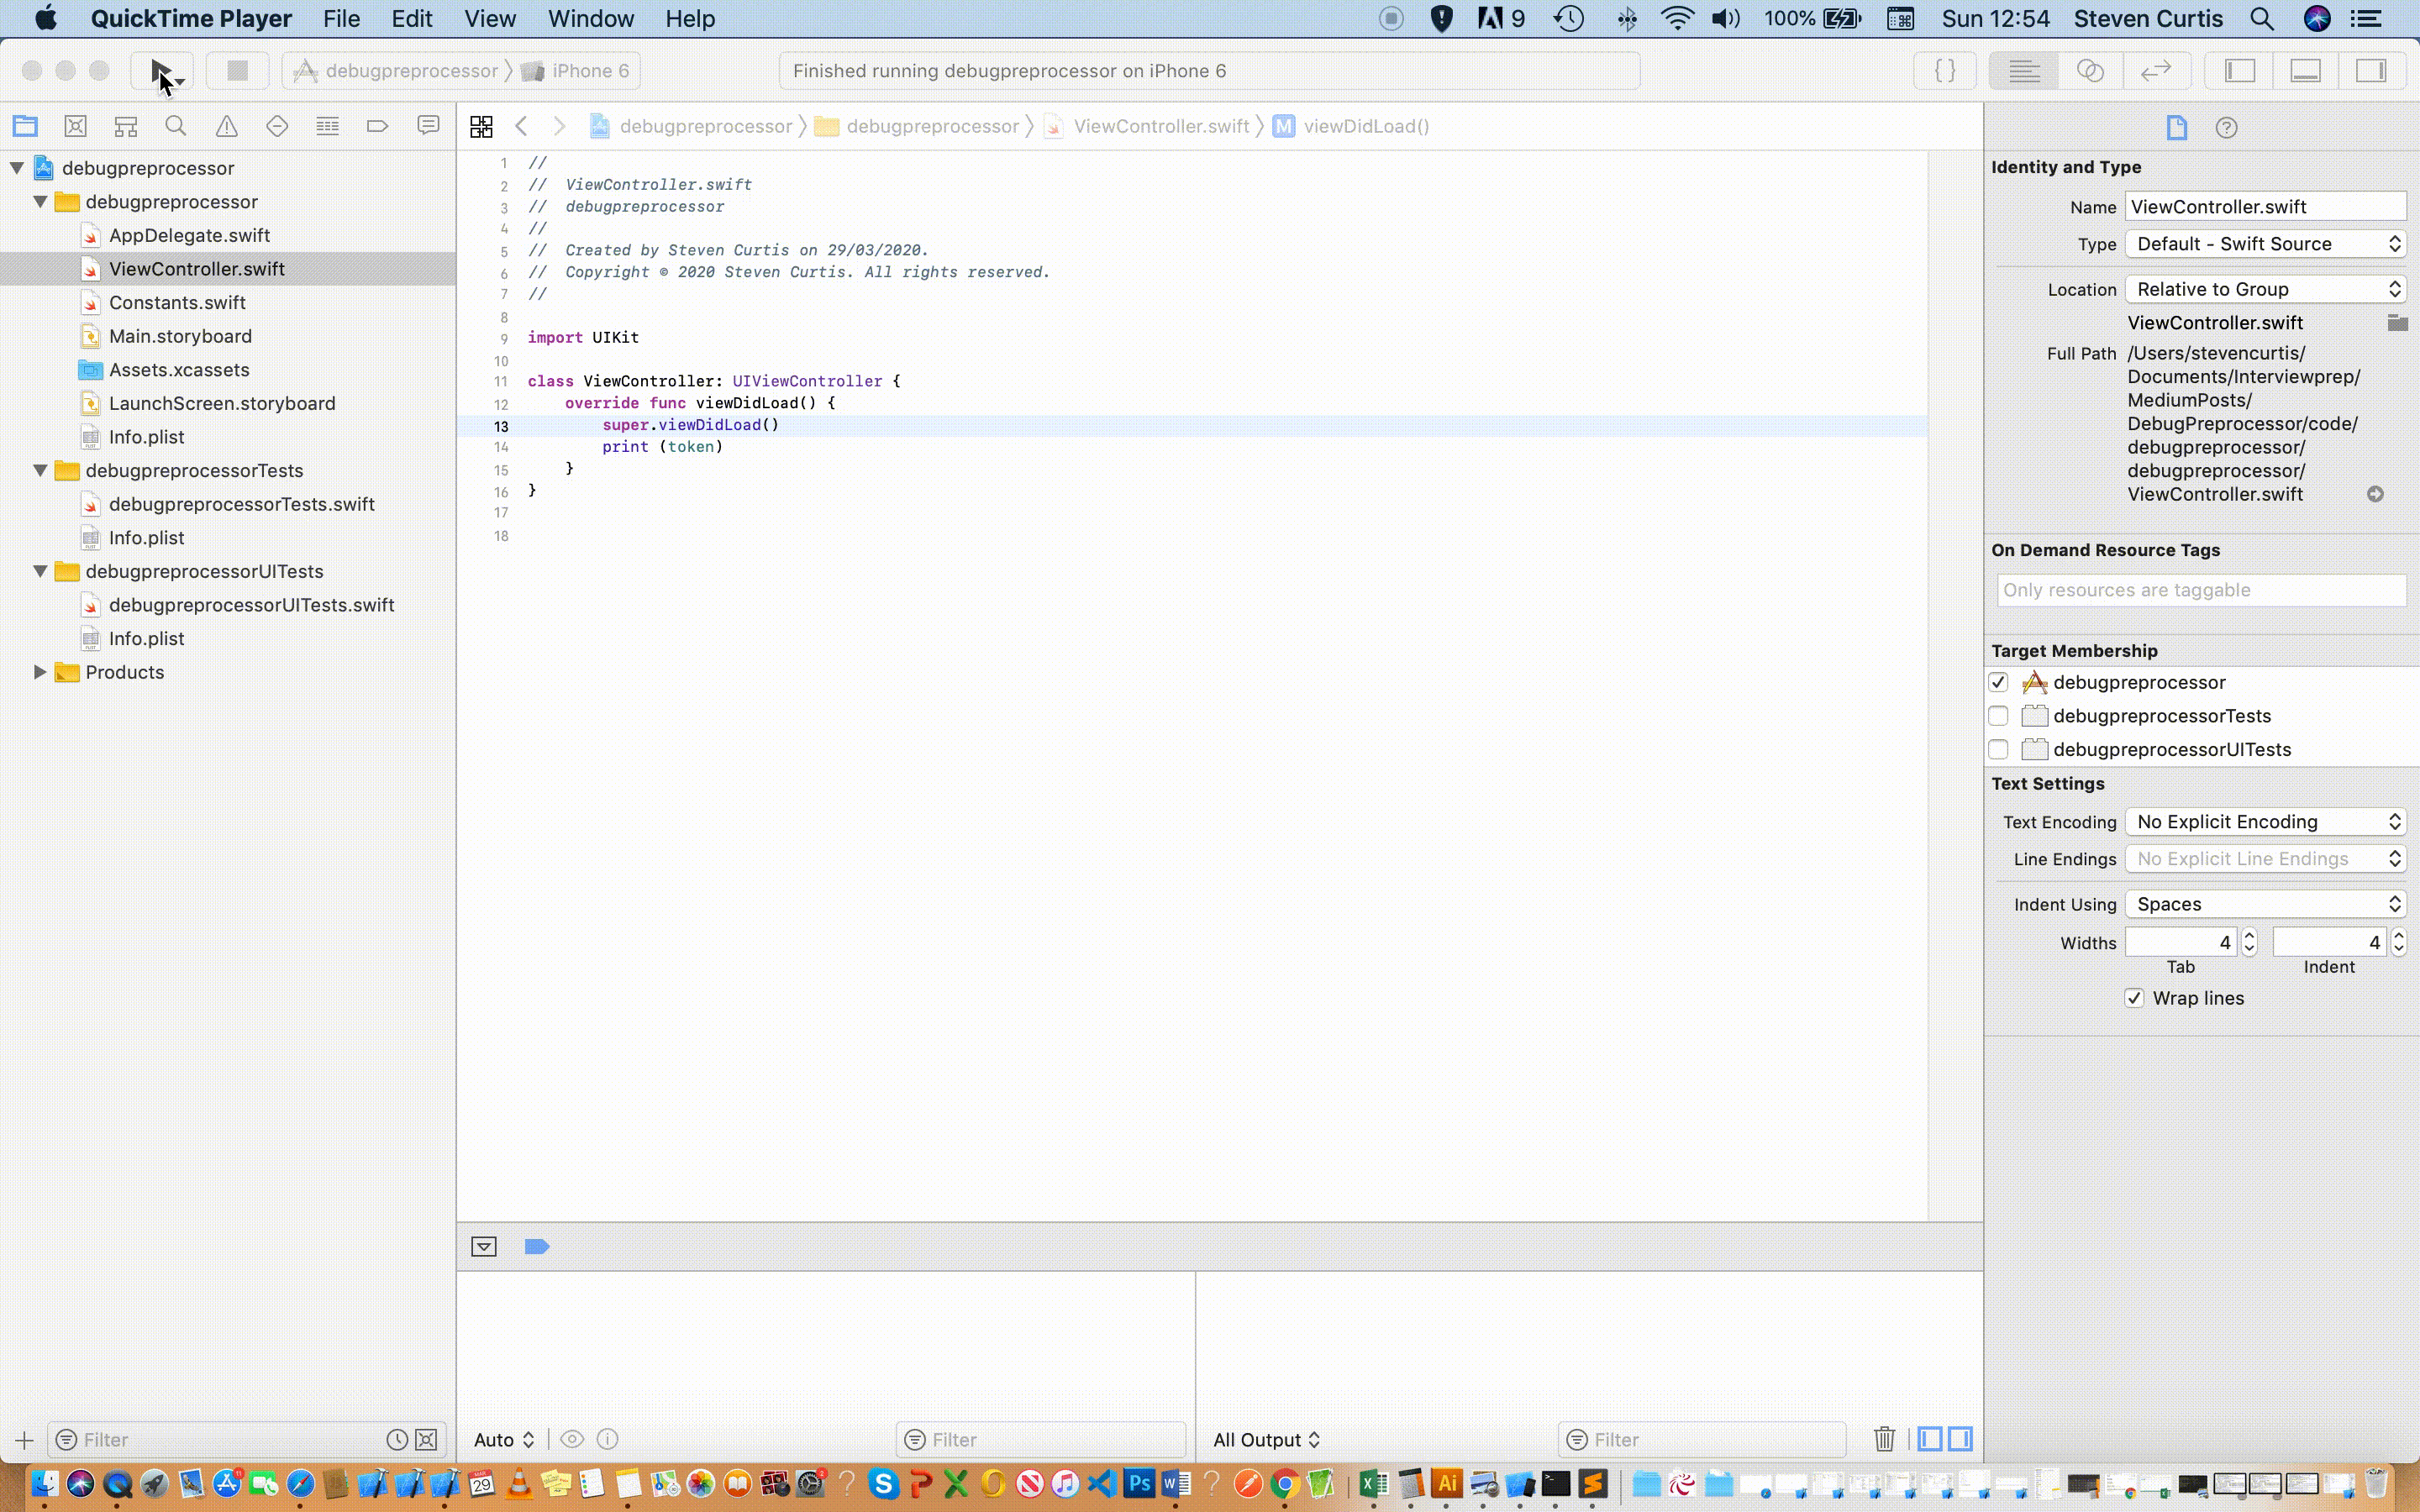Click the Quick Look eye icon in debug bar
Viewport: 2420px width, 1512px height.
[572, 1439]
